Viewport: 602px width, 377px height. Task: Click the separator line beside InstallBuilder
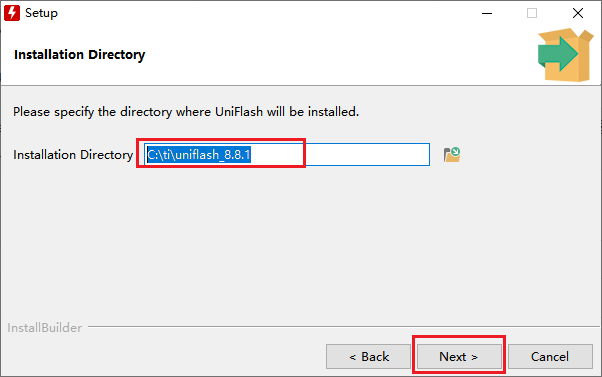coord(344,327)
